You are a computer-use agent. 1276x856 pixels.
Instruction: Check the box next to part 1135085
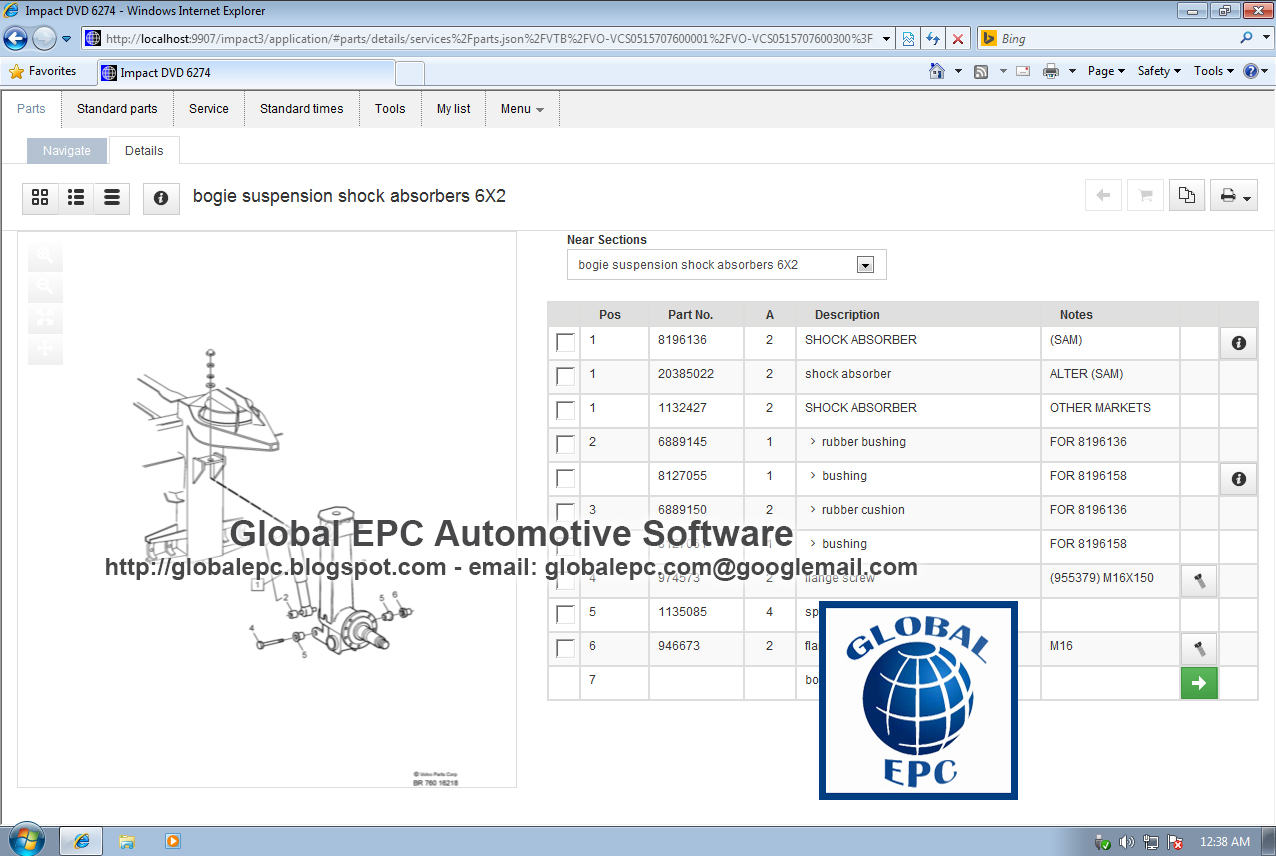565,614
